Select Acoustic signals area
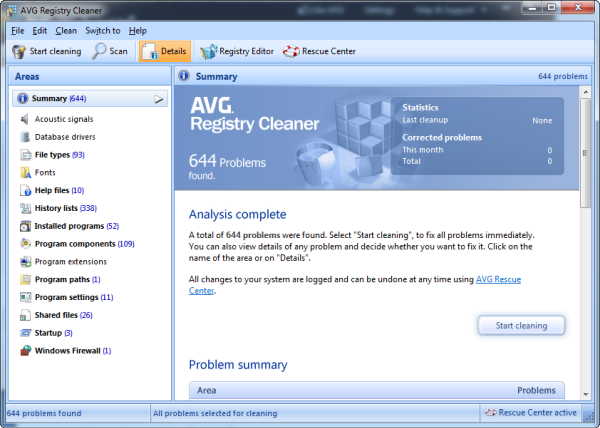The width and height of the screenshot is (600, 428). tap(64, 119)
